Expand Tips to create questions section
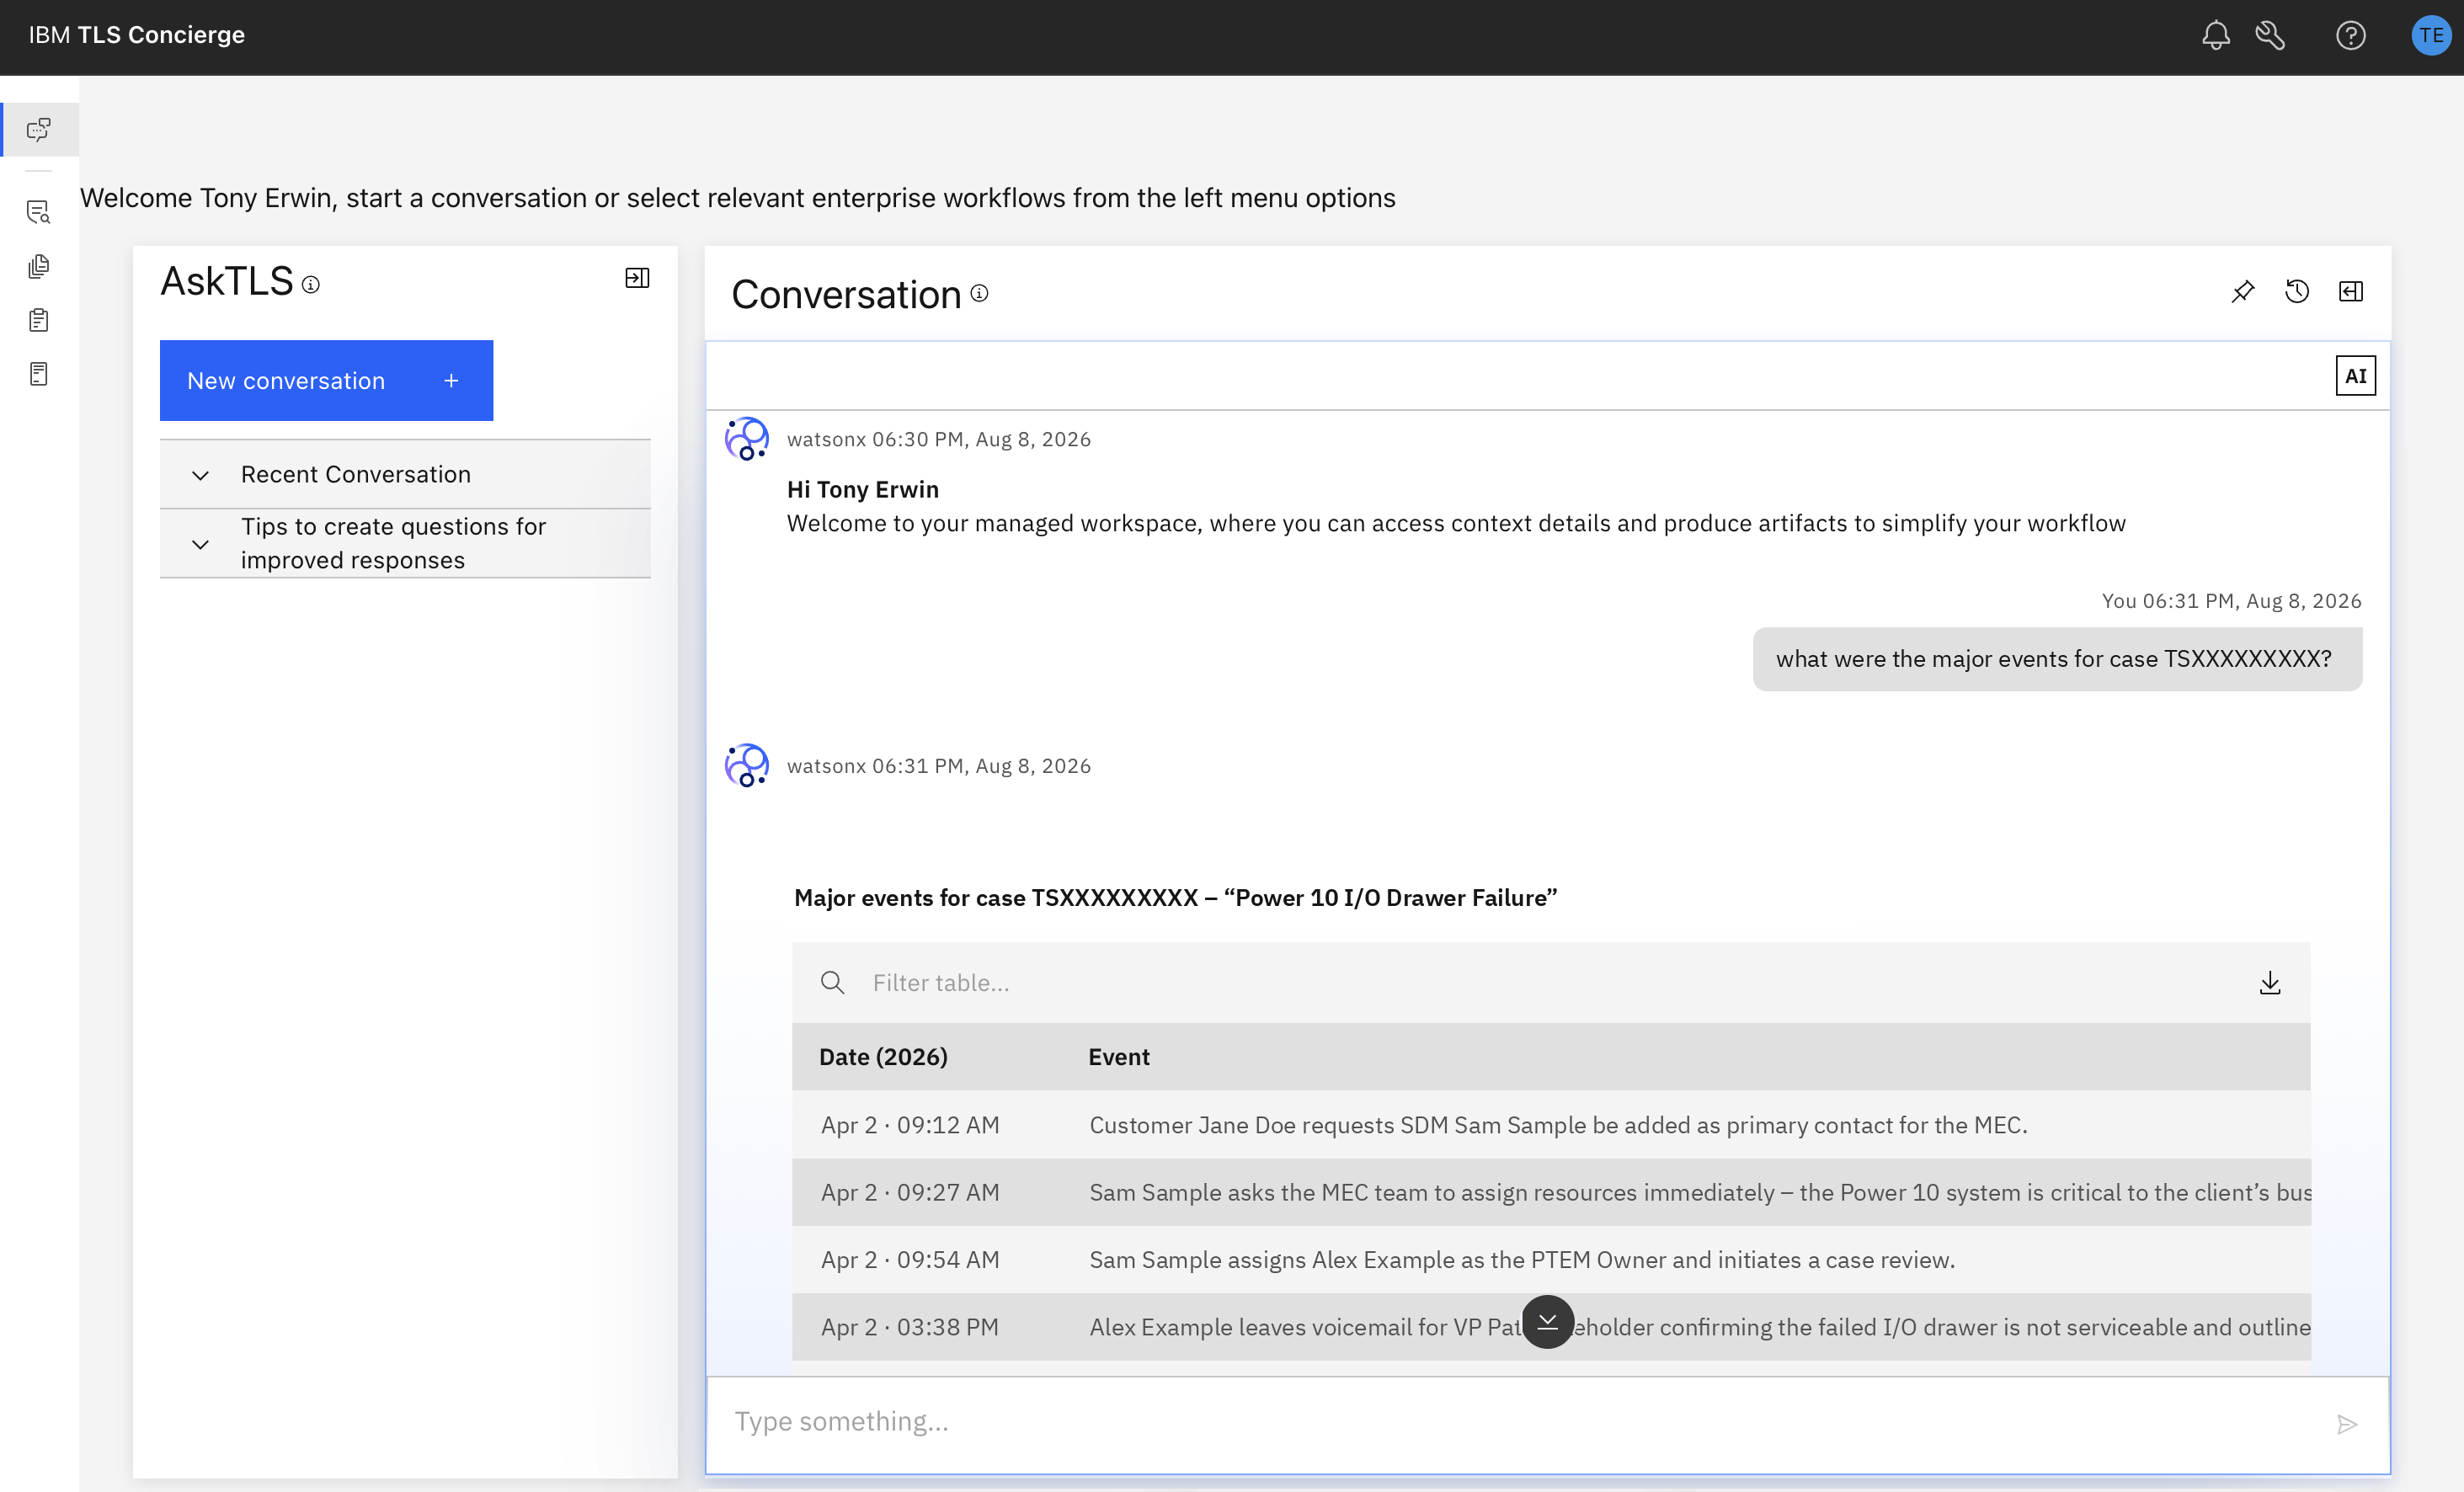 click(x=405, y=544)
